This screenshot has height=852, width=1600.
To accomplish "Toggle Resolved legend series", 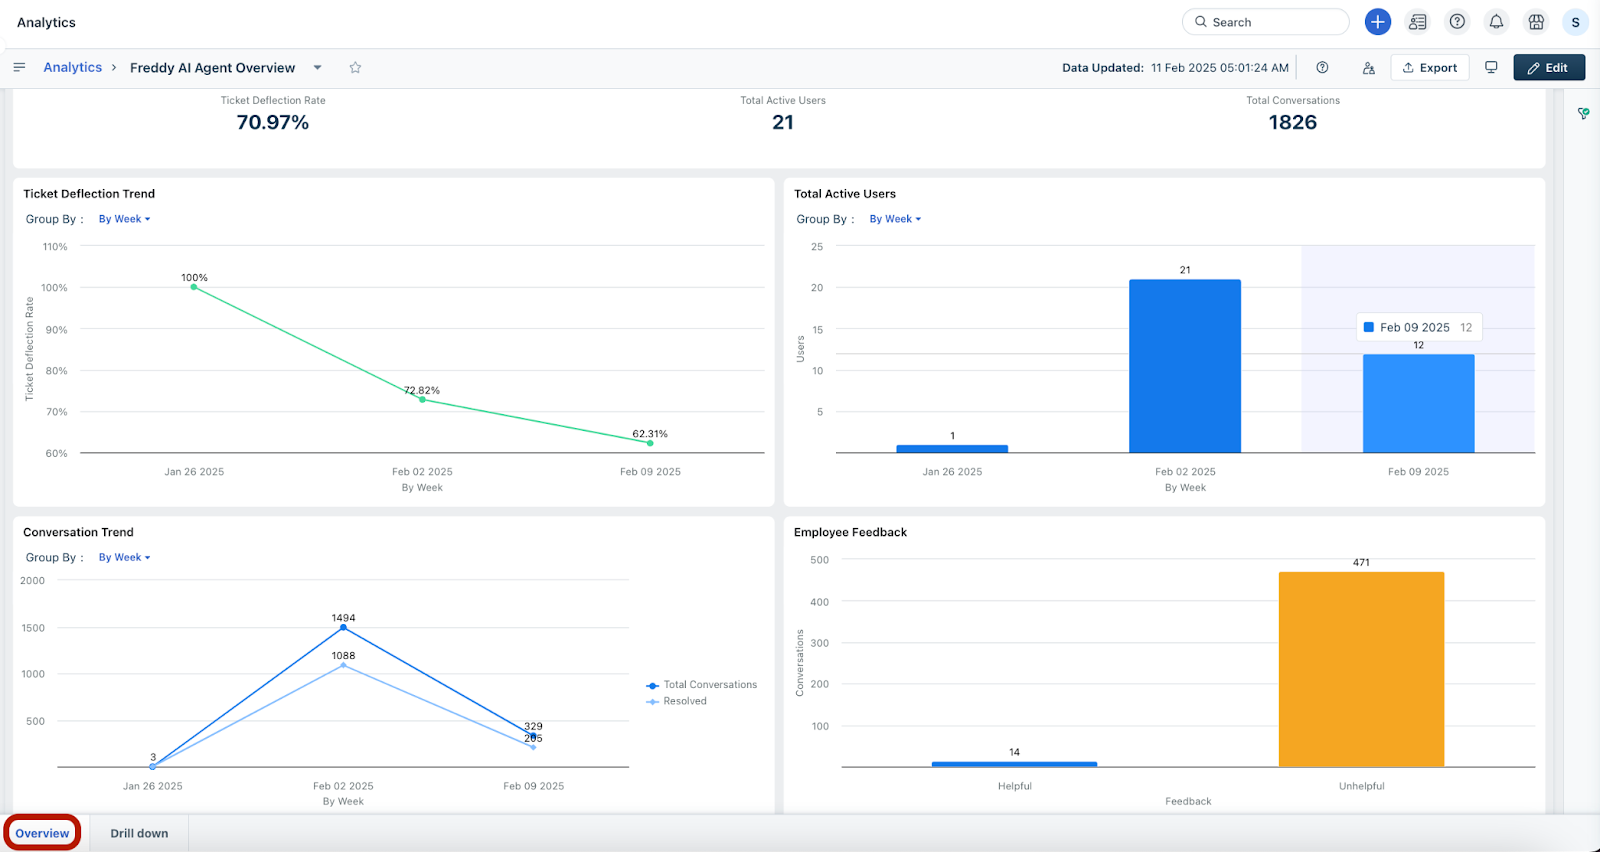I will pyautogui.click(x=677, y=701).
